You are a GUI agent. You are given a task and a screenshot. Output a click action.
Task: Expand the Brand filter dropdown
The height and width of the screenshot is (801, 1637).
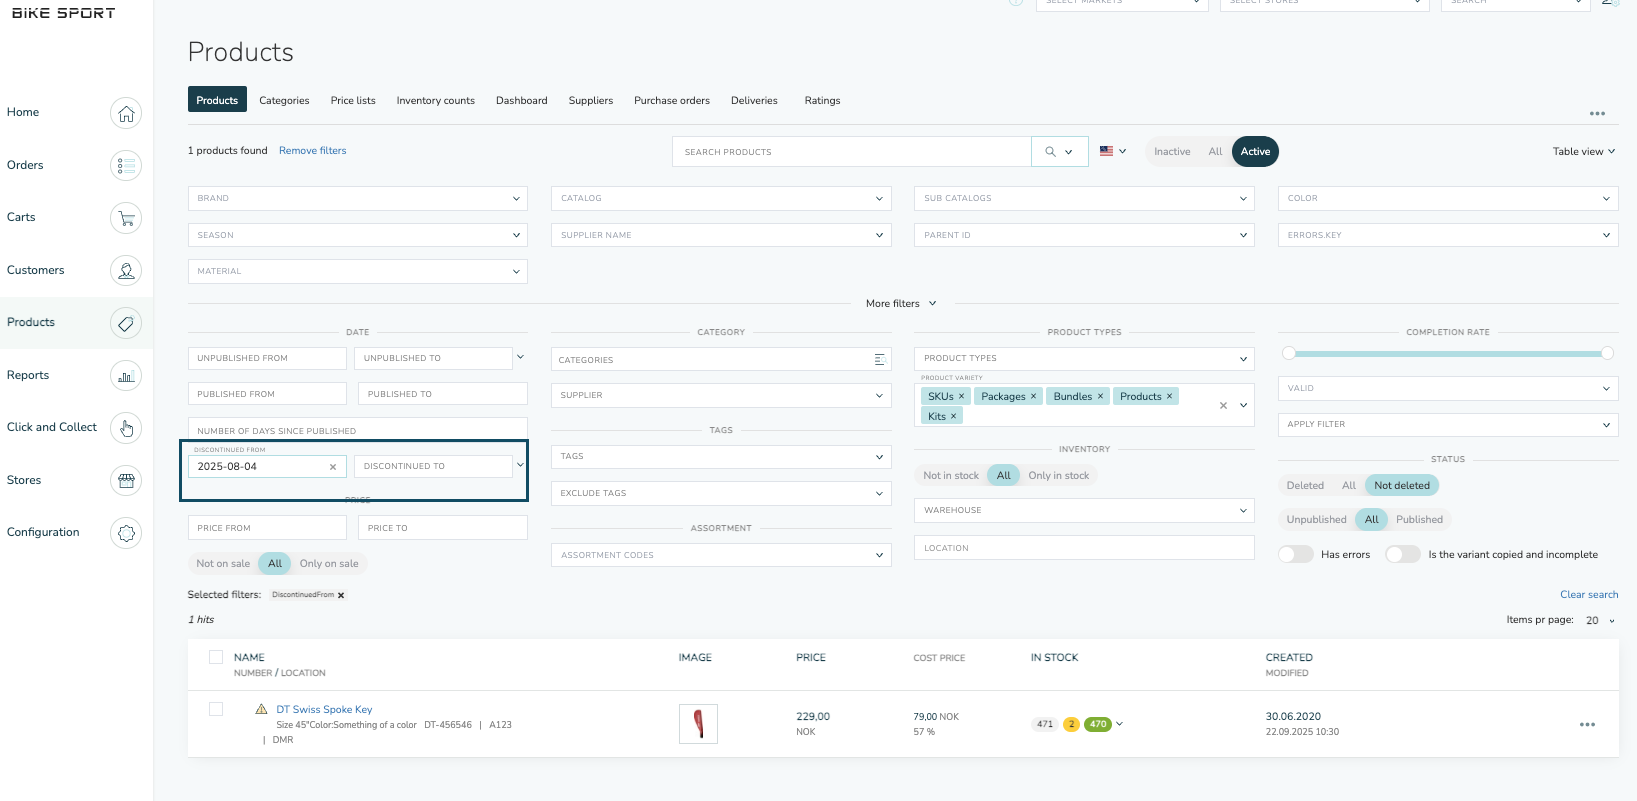[x=357, y=198]
